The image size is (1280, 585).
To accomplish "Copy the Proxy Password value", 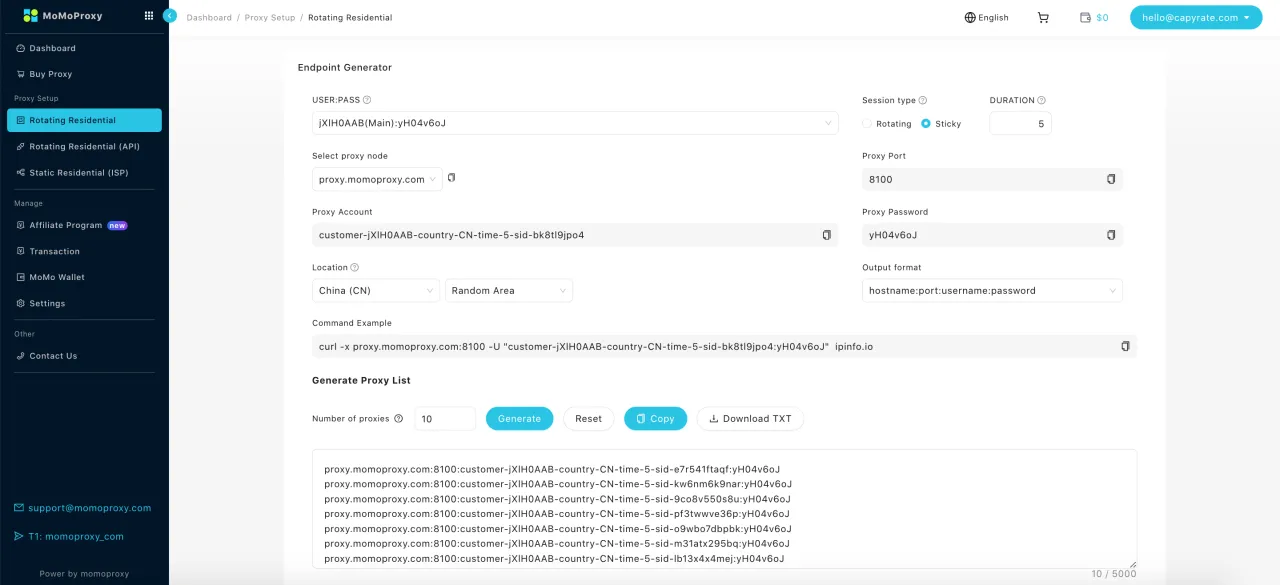I will pos(1111,235).
